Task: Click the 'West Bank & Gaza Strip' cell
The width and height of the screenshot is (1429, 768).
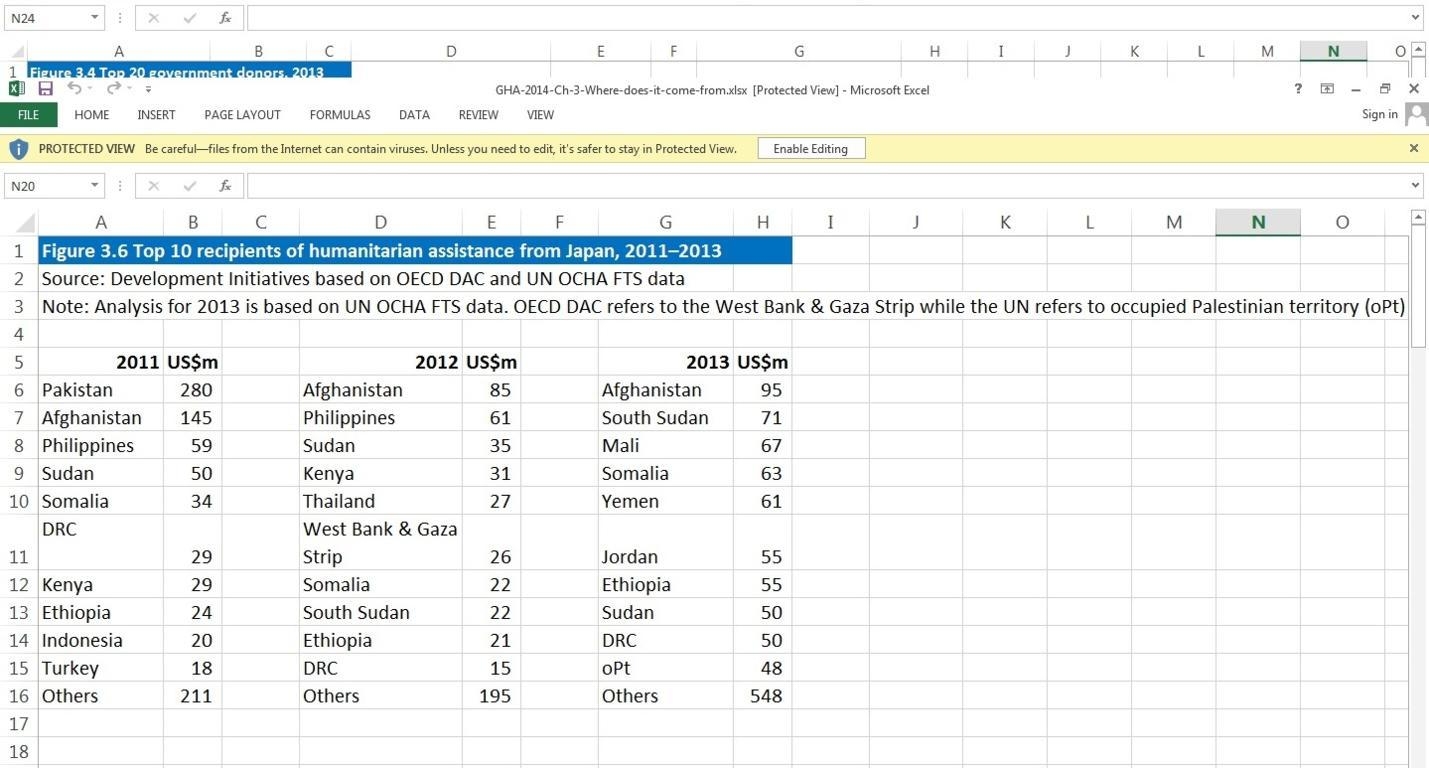Action: (x=380, y=543)
